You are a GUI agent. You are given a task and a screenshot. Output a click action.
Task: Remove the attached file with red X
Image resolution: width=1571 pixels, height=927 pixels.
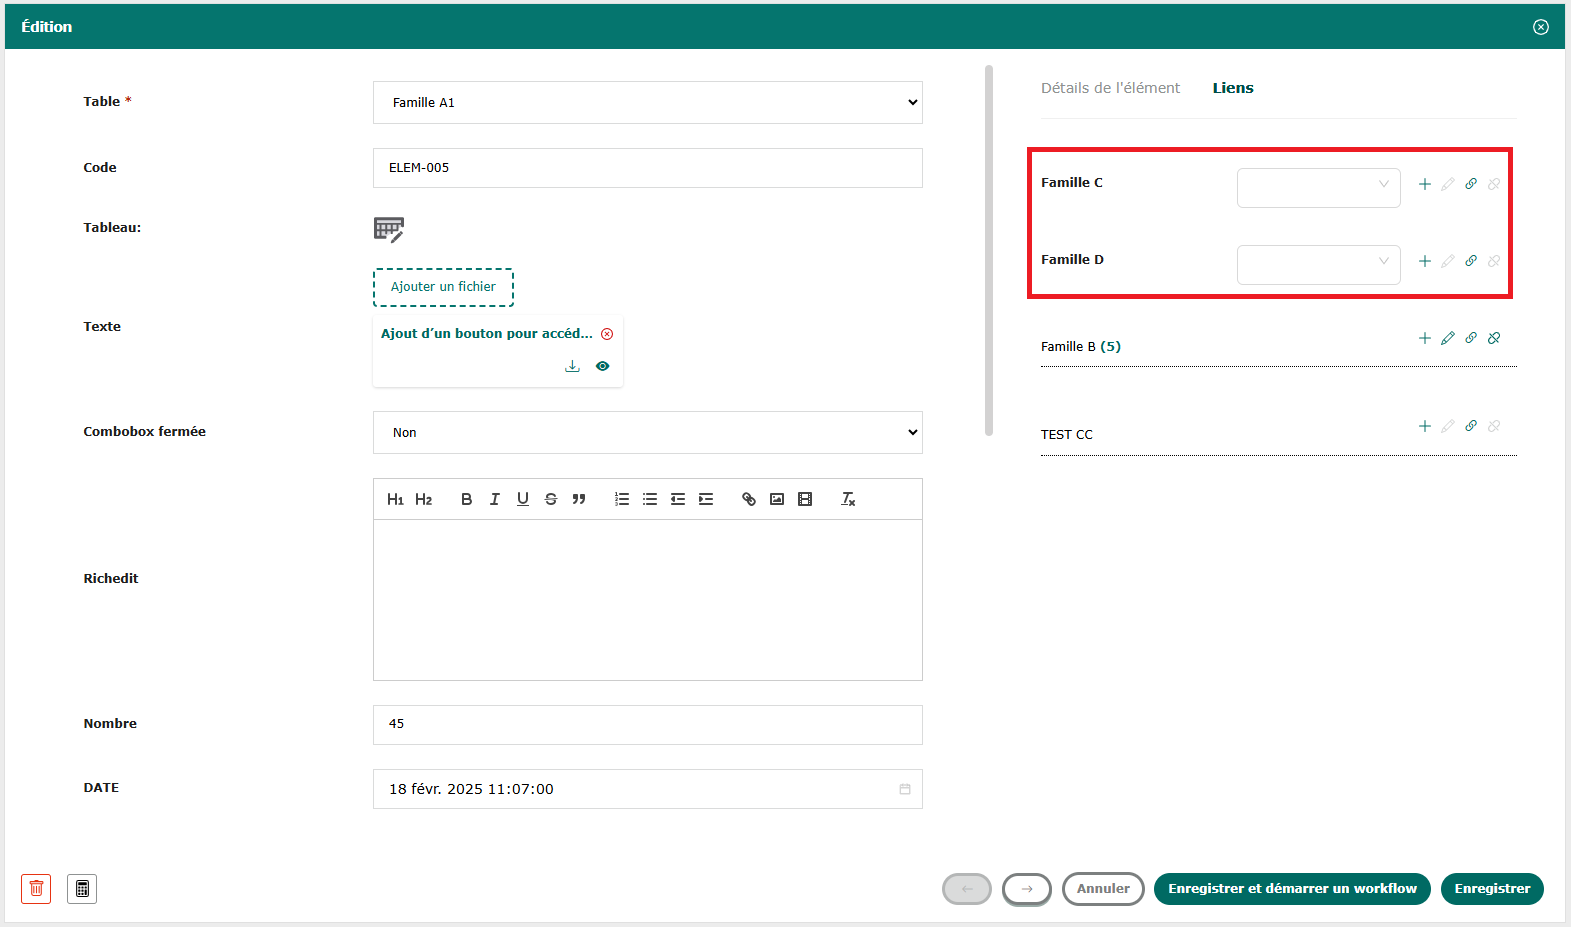[x=607, y=334]
